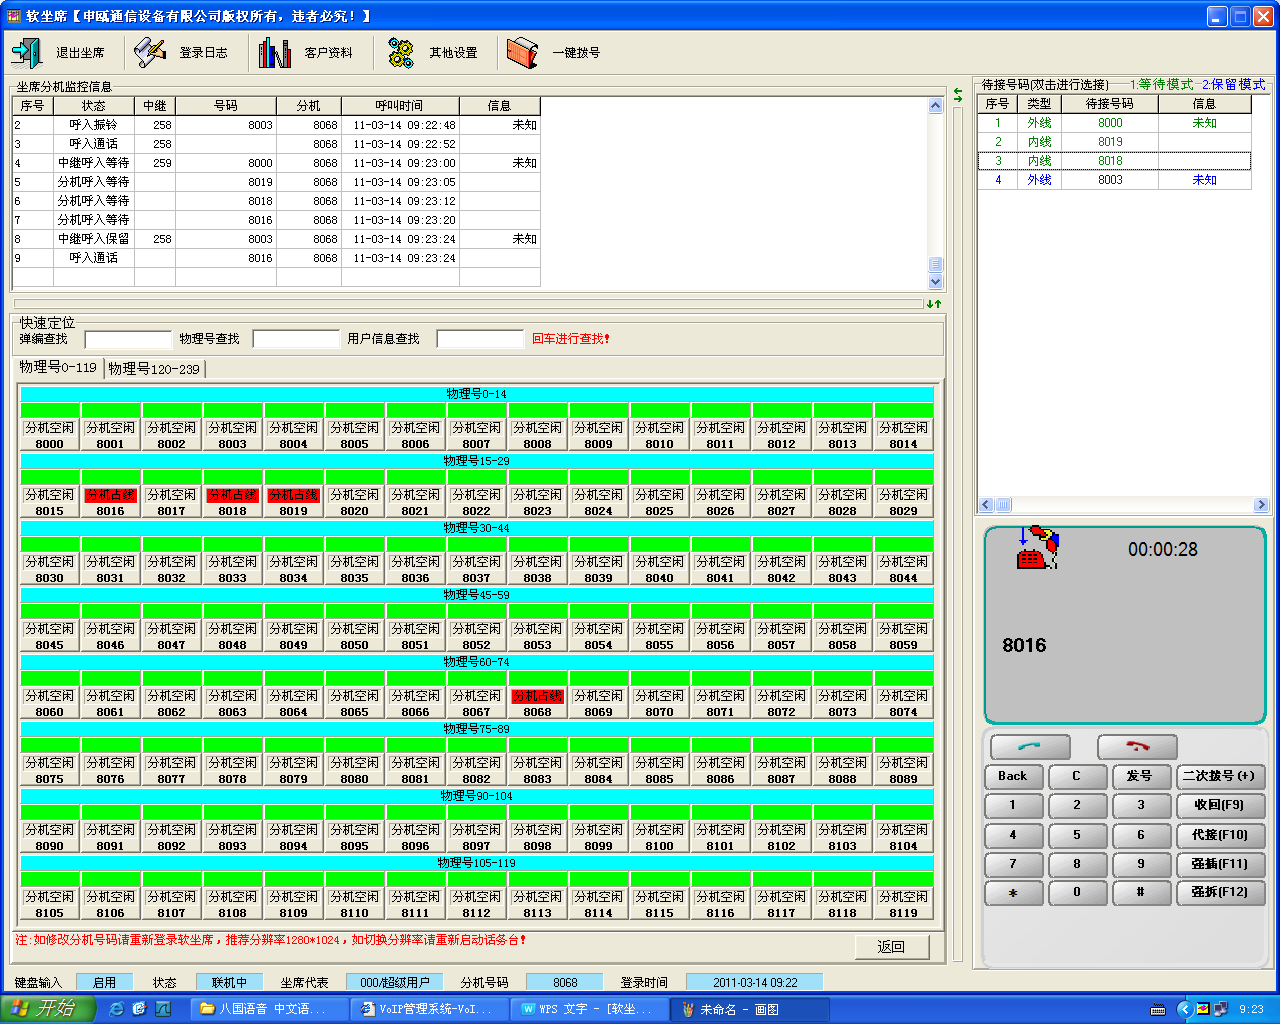1280x1024 pixels.
Task: Open 其他设置 gear settings icon
Action: click(400, 53)
